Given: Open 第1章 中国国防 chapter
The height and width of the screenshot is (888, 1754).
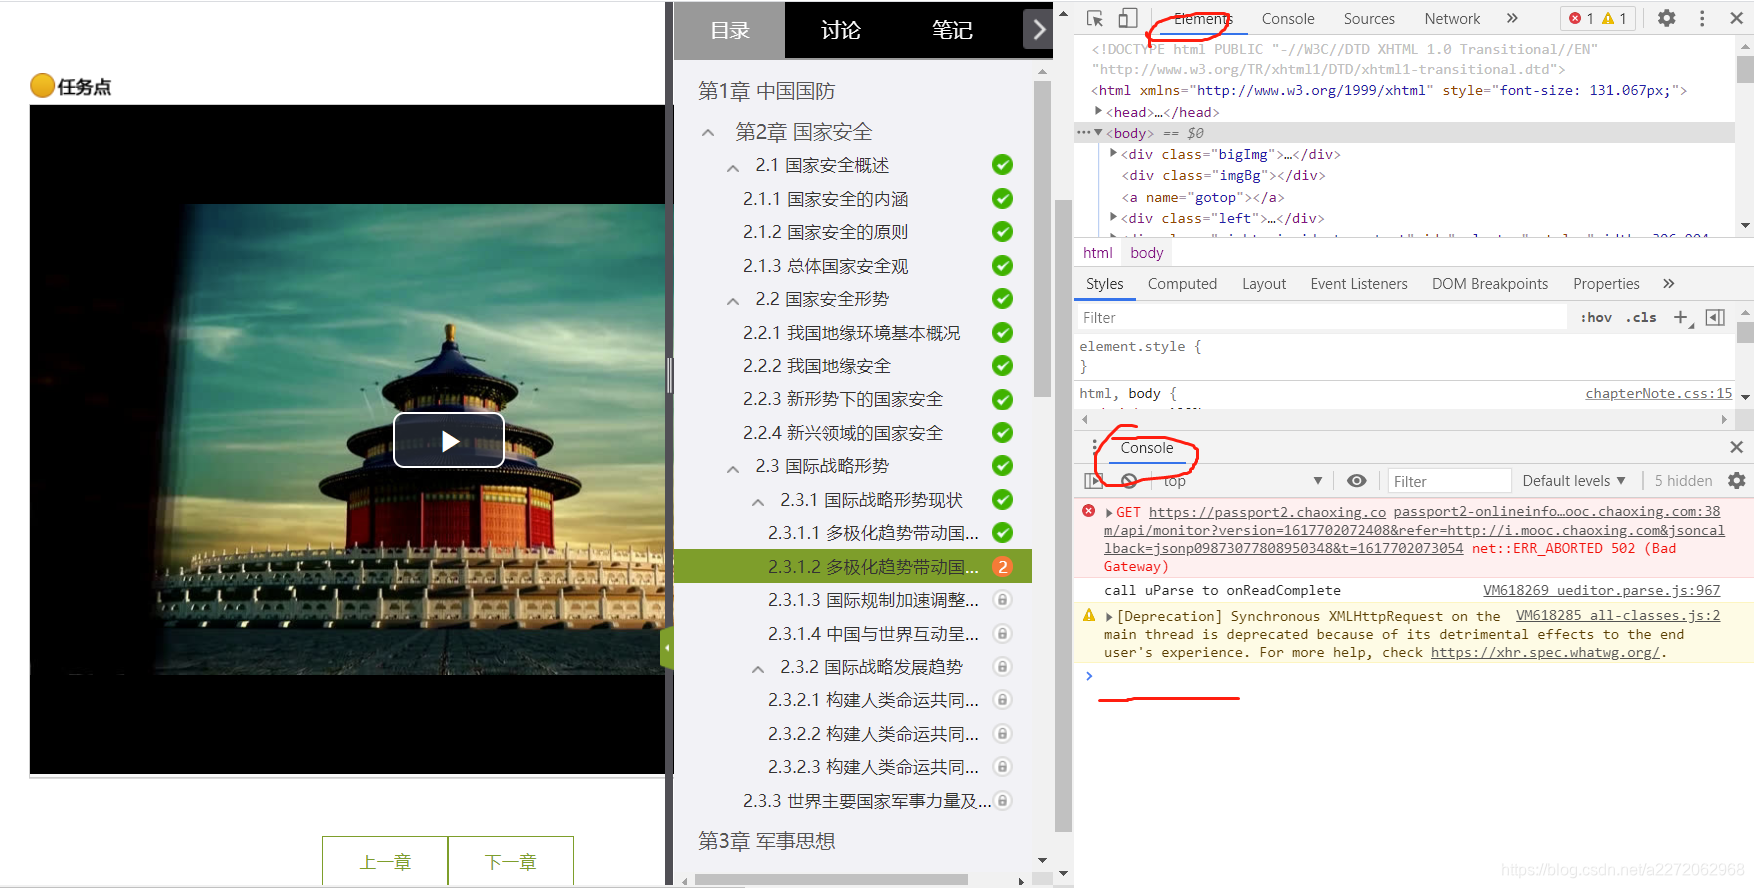Looking at the screenshot, I should click(x=766, y=91).
